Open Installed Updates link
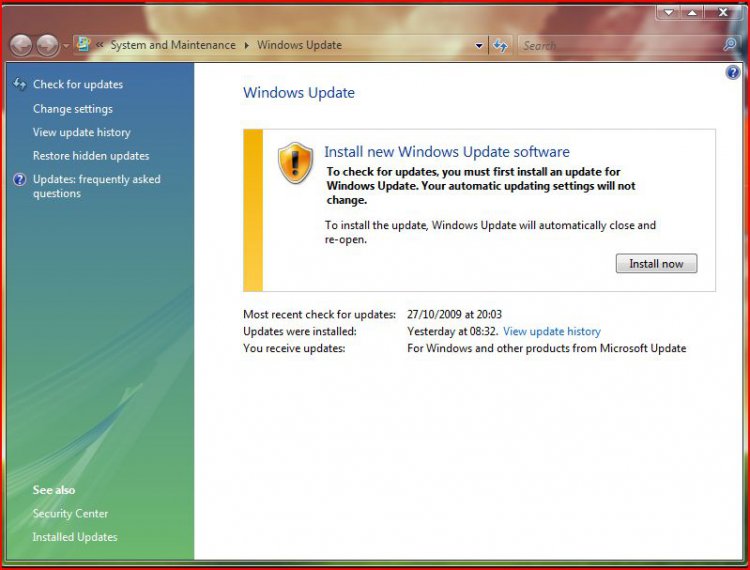This screenshot has height=570, width=750. pos(75,537)
